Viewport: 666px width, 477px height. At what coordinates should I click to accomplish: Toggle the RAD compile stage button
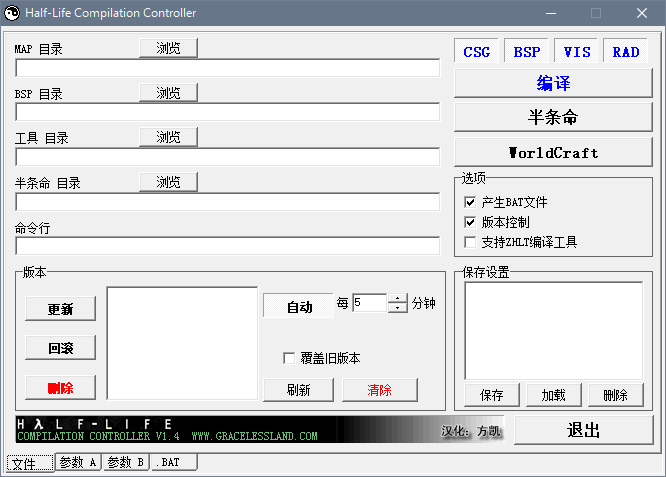[x=626, y=52]
